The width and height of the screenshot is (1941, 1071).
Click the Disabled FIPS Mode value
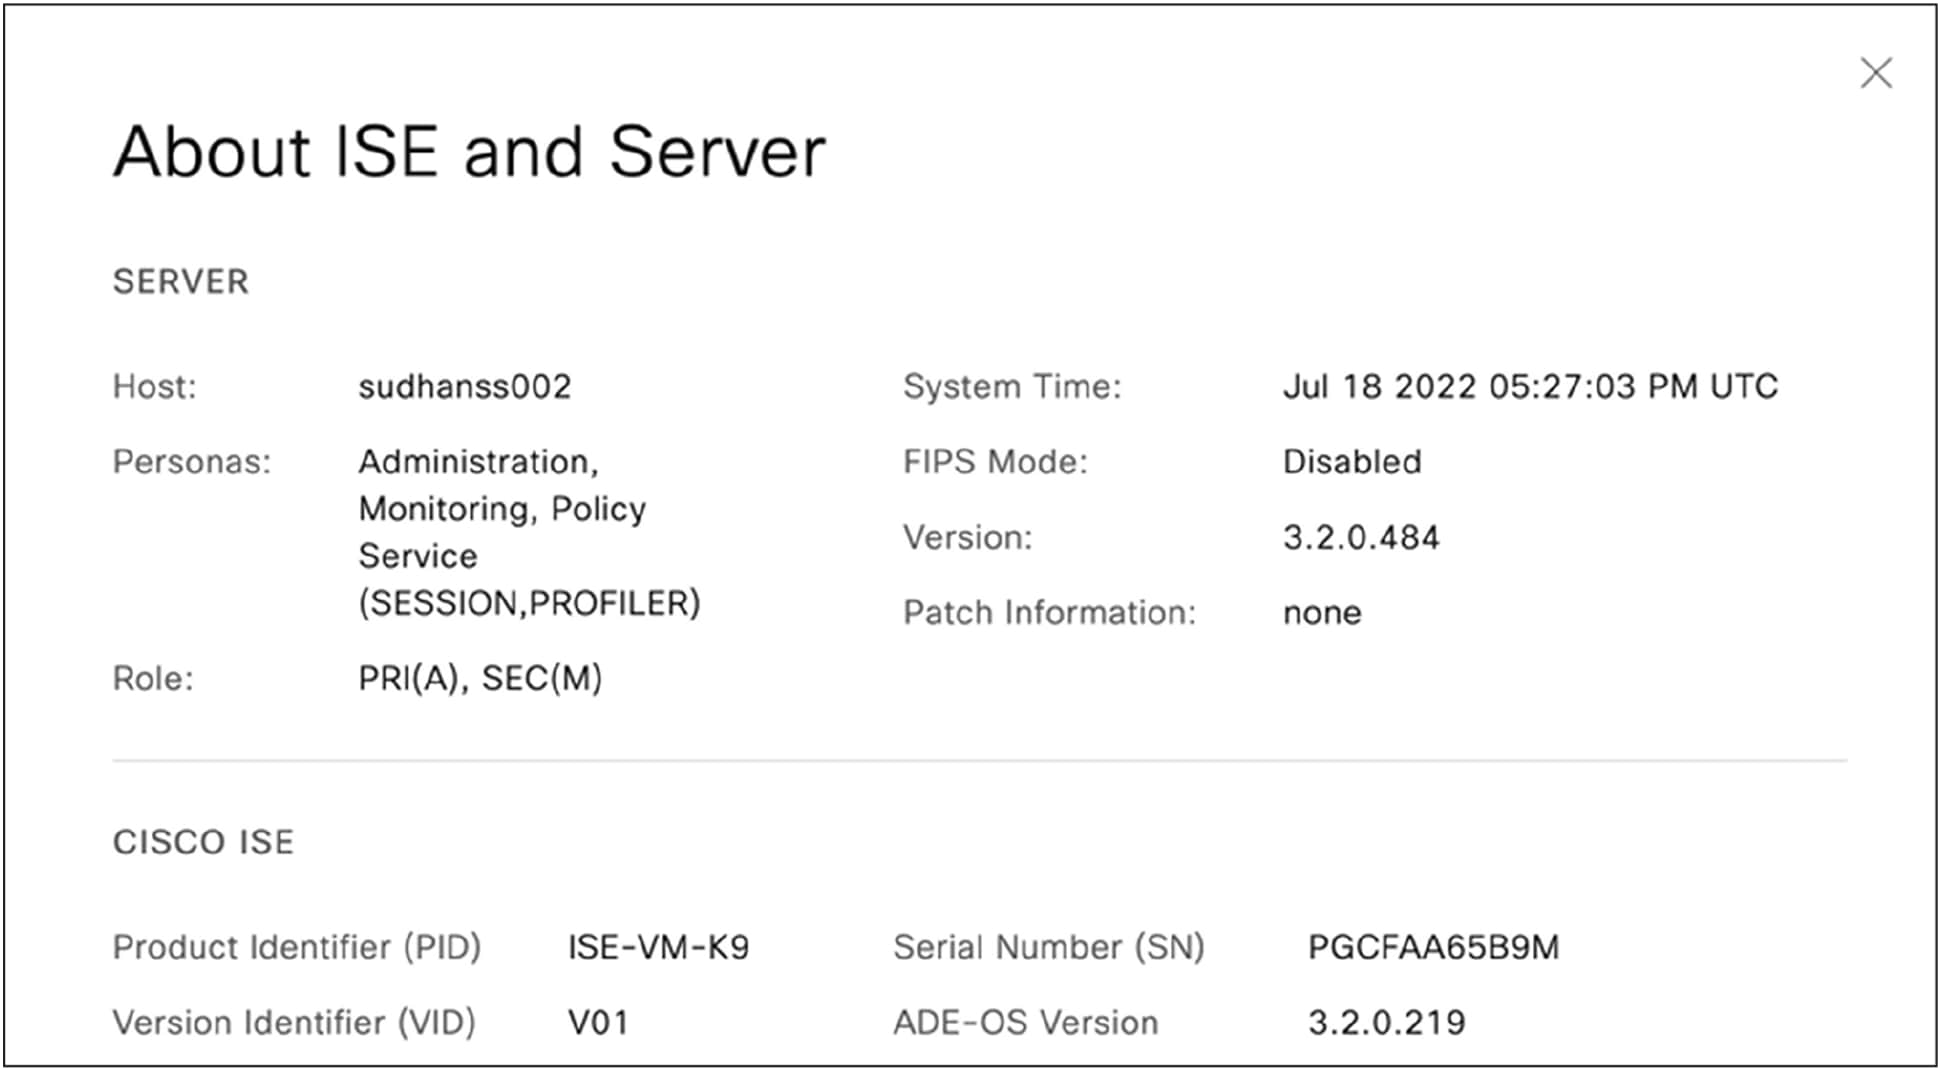point(1351,462)
